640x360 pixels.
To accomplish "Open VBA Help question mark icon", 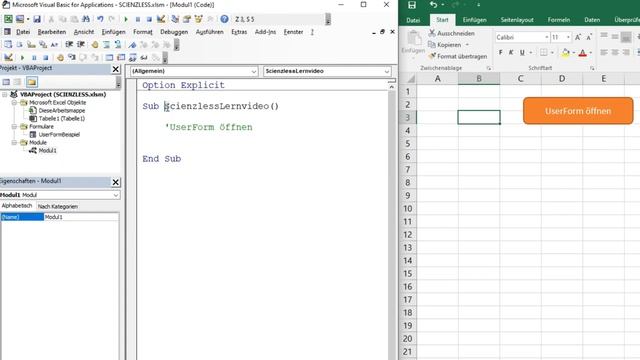I will 224,19.
